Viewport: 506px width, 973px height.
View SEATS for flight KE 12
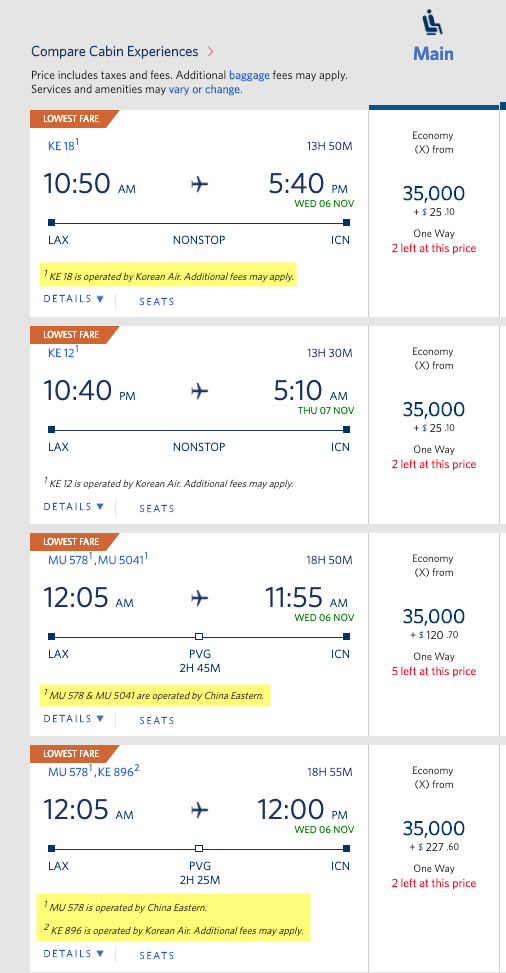pos(156,508)
